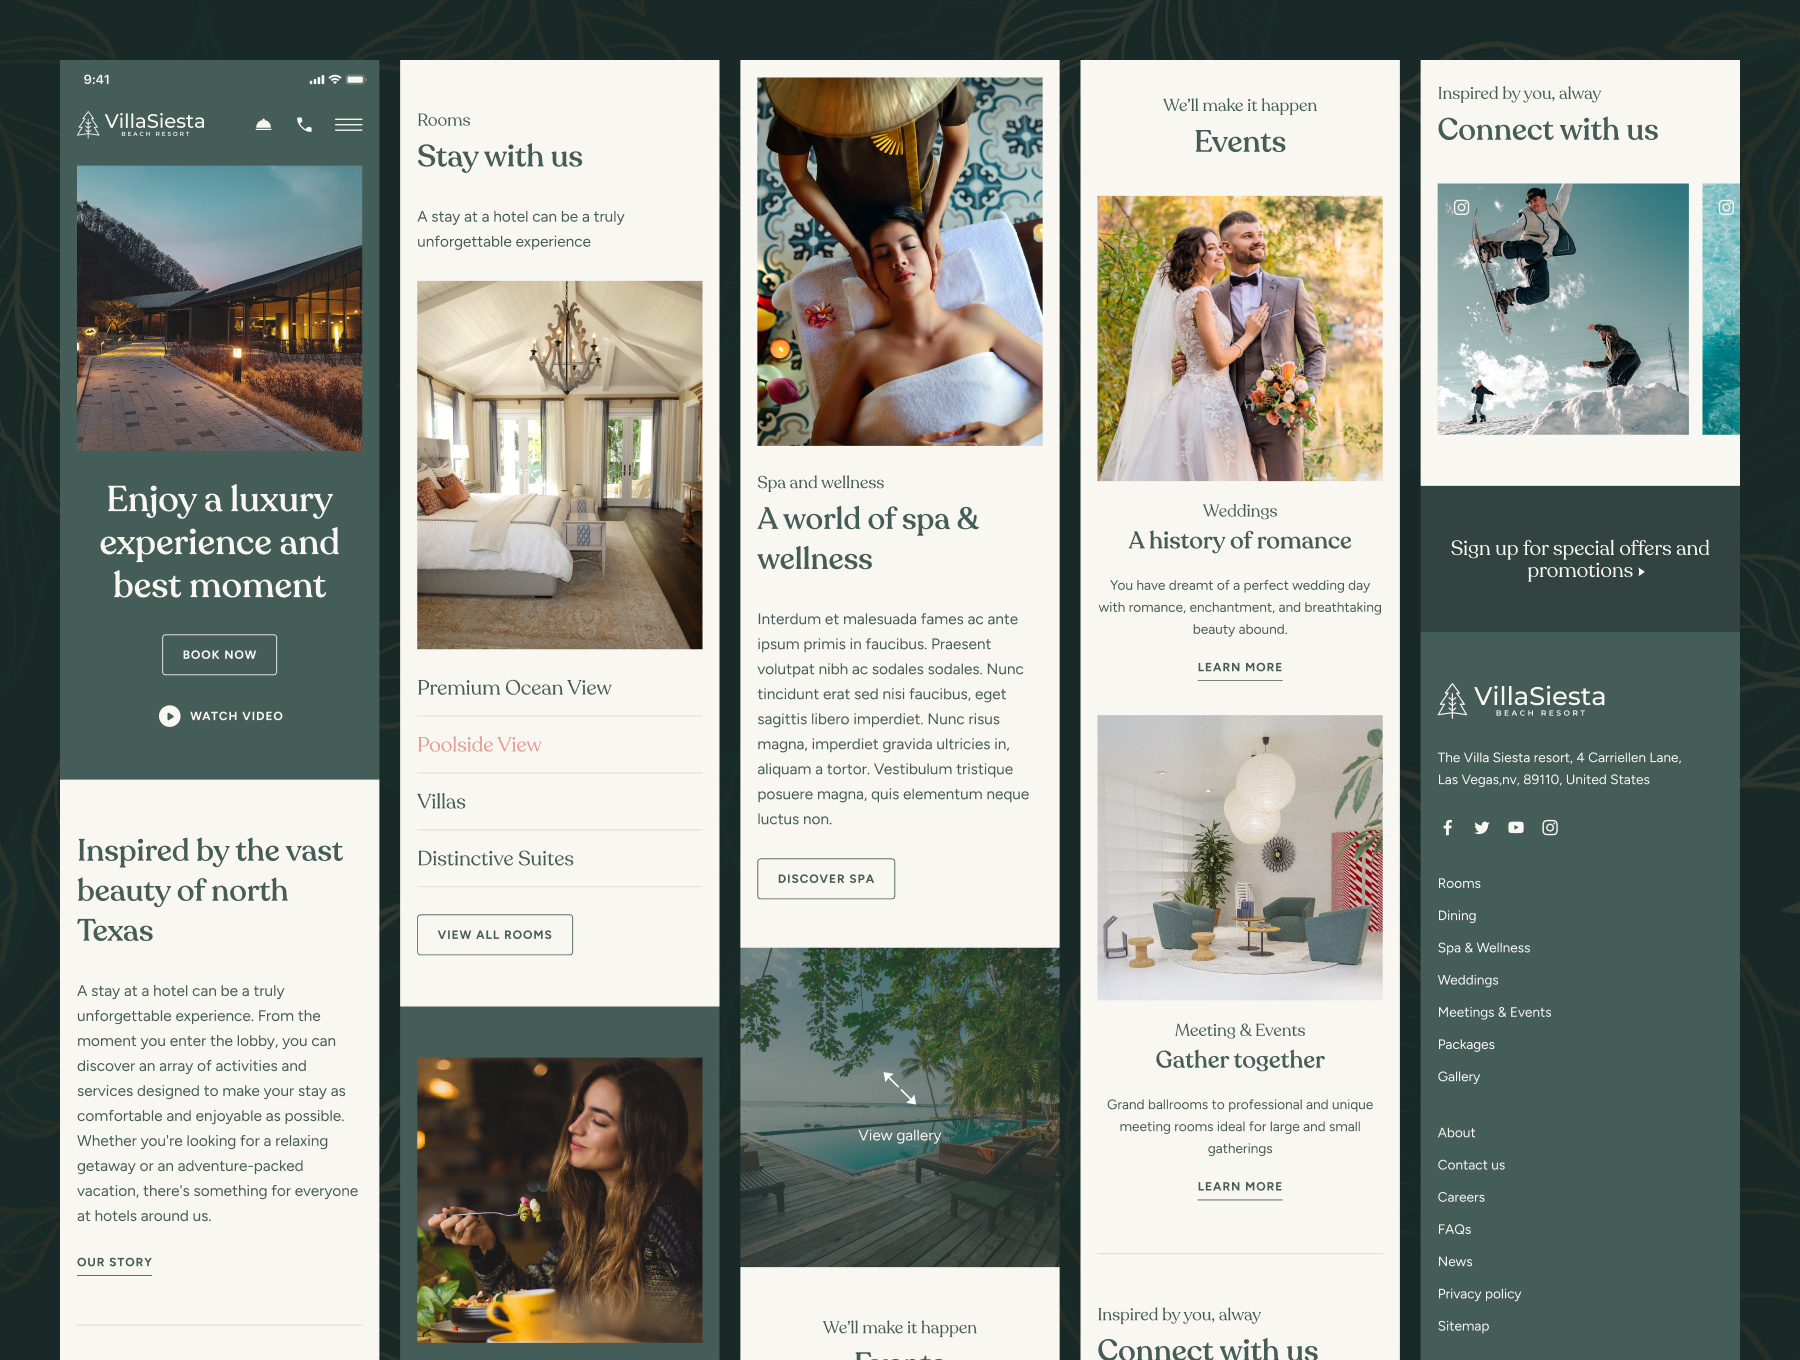This screenshot has width=1800, height=1360.
Task: Click Learn More under A history of romance
Action: pos(1239,667)
